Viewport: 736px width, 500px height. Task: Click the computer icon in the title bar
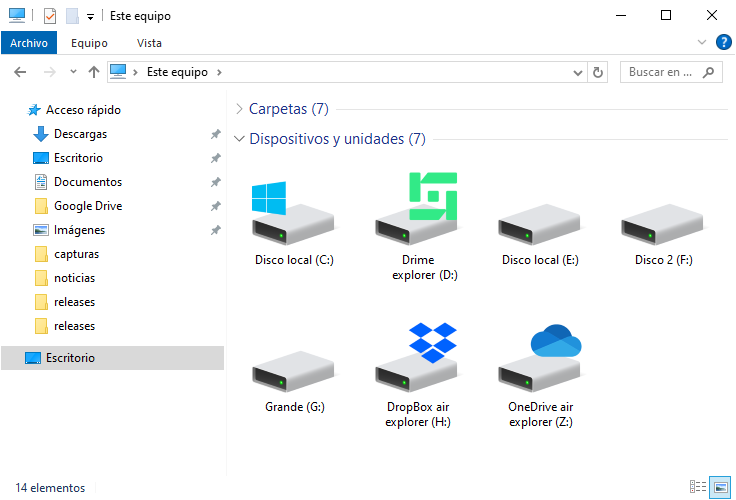[x=17, y=15]
